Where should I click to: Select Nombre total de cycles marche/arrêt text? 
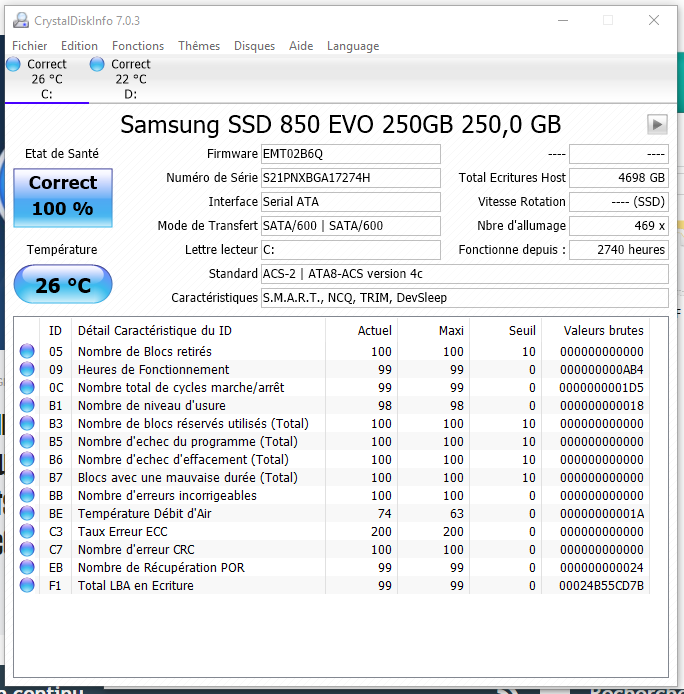pos(181,388)
